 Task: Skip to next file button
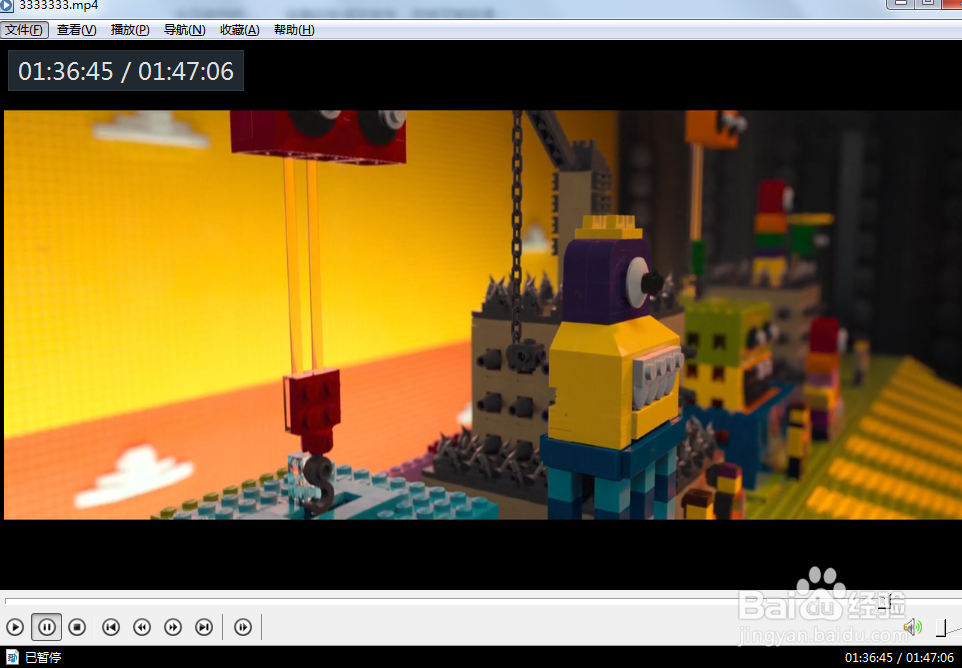204,627
